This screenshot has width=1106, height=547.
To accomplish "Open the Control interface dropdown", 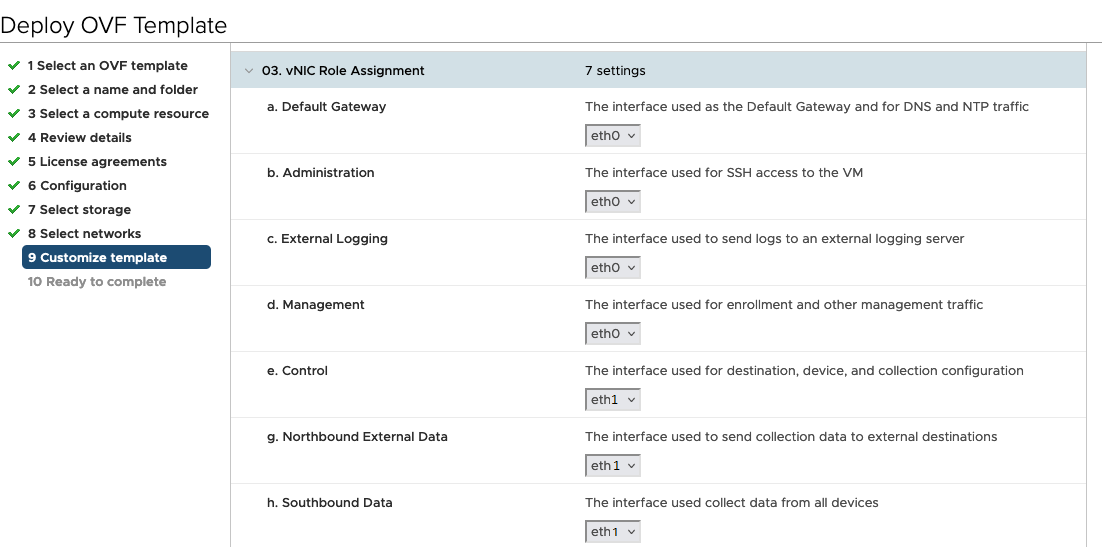I will pyautogui.click(x=612, y=399).
